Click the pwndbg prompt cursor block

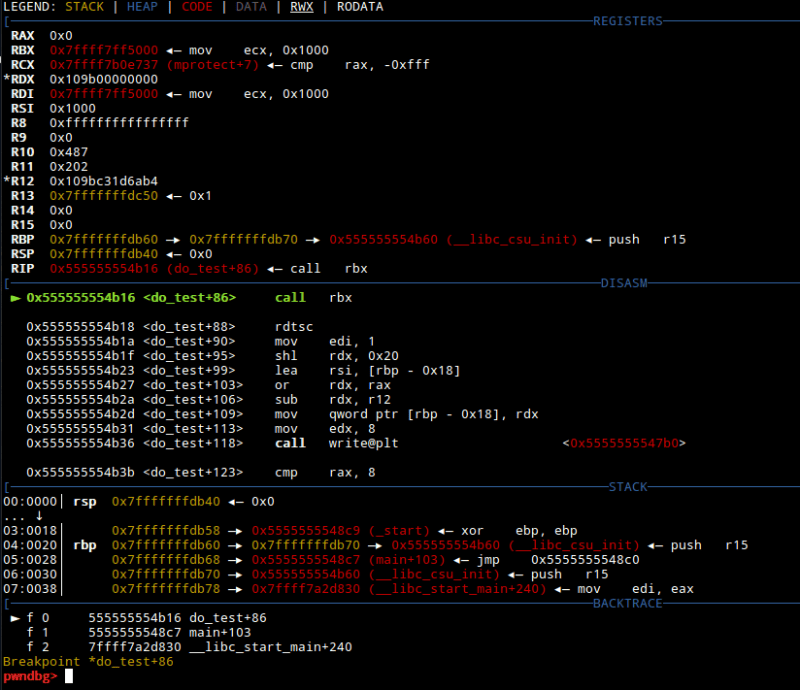(69, 676)
